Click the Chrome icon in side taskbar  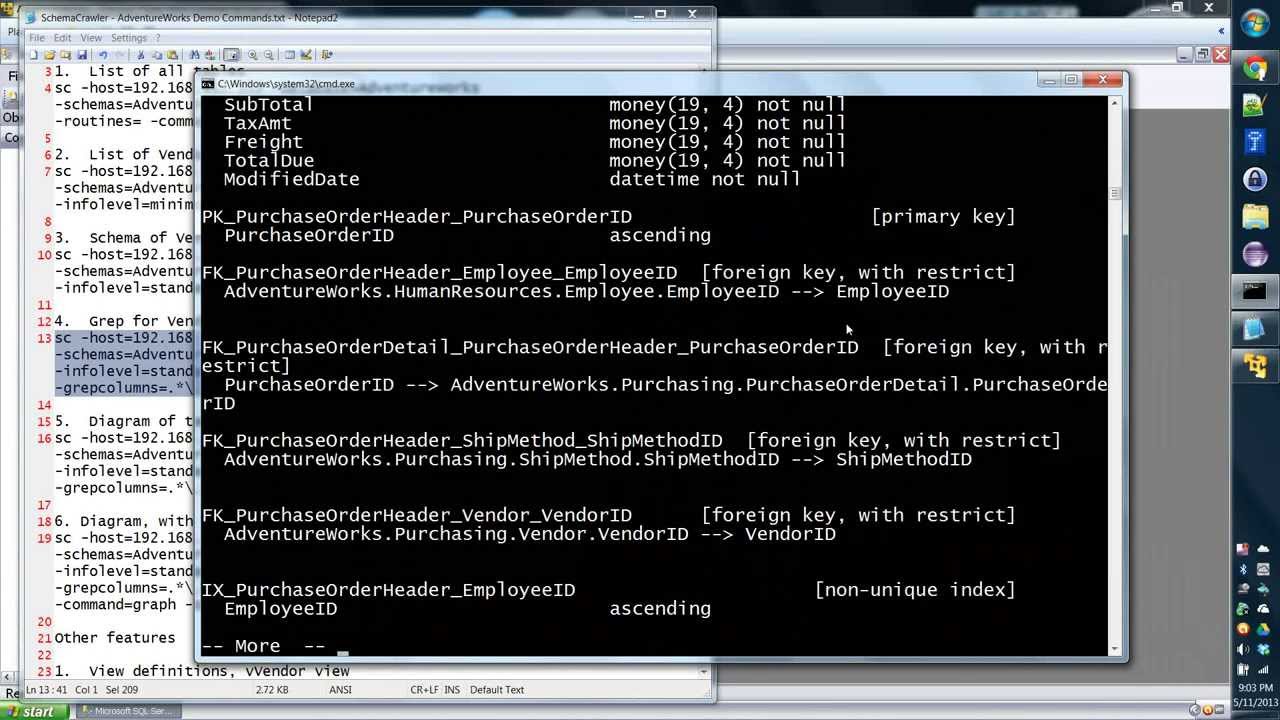click(1255, 68)
